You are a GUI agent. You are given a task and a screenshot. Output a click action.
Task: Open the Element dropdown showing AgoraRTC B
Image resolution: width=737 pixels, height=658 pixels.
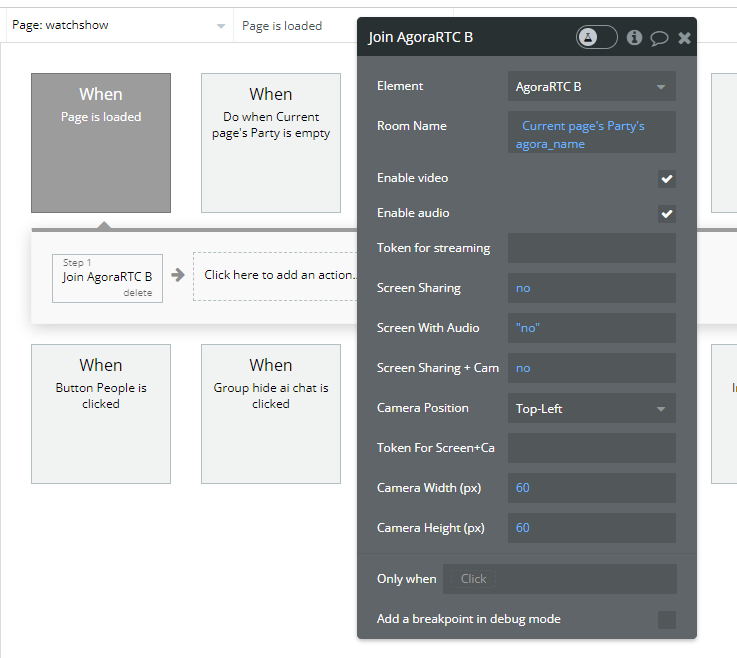pos(592,86)
